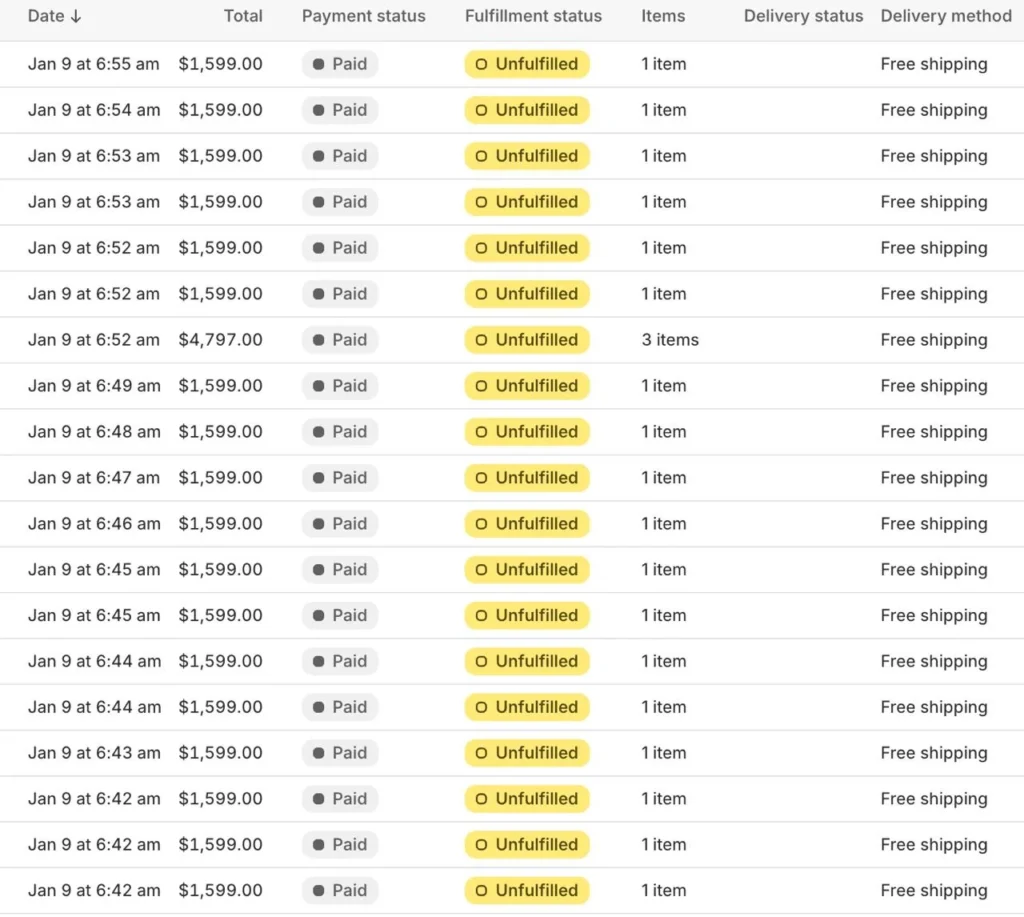Click the Unfulfilled badge on 6:54 am order
The image size is (1024, 917).
click(x=527, y=110)
